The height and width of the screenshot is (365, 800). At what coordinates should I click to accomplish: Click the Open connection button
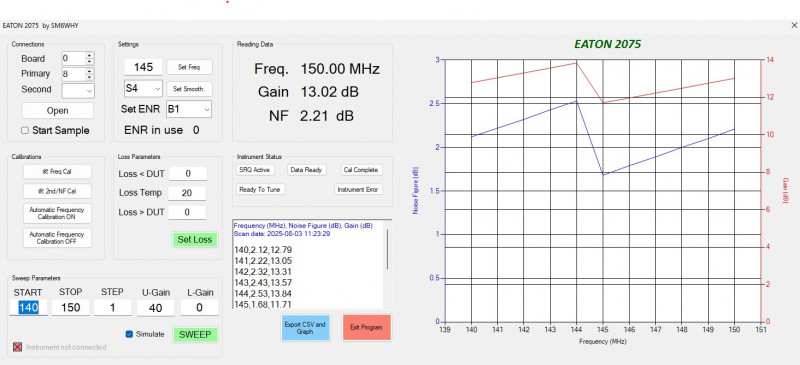click(x=58, y=111)
